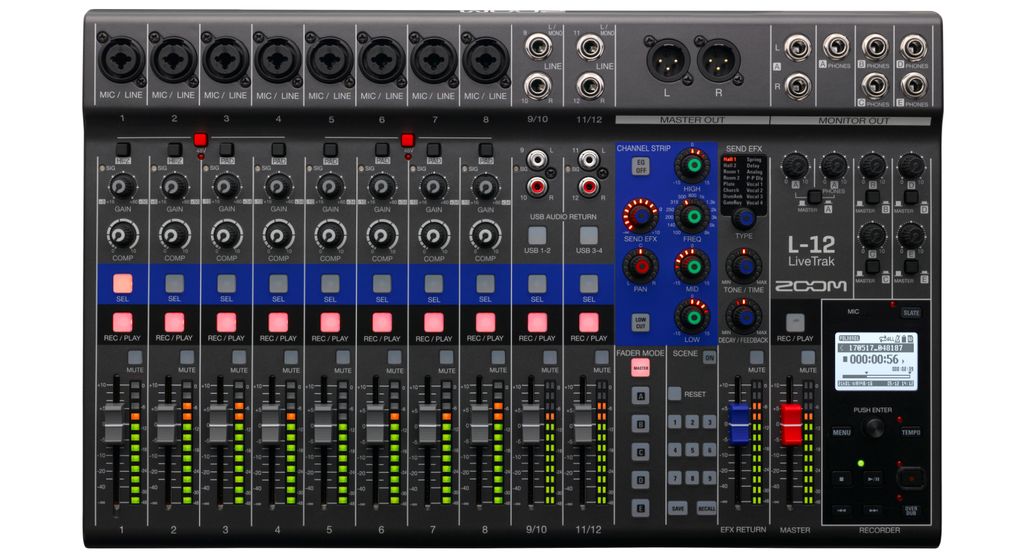Image resolution: width=1024 pixels, height=559 pixels.
Task: Mute channel 1
Action: [x=135, y=357]
